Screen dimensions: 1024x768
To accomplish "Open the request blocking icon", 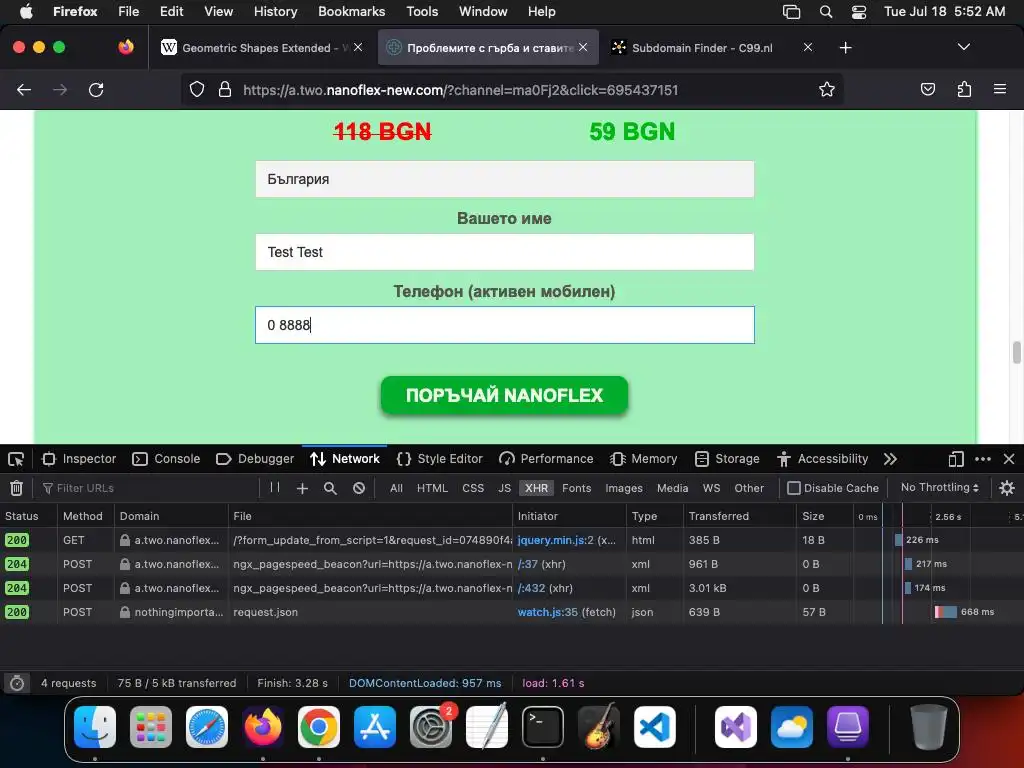I will click(x=359, y=488).
